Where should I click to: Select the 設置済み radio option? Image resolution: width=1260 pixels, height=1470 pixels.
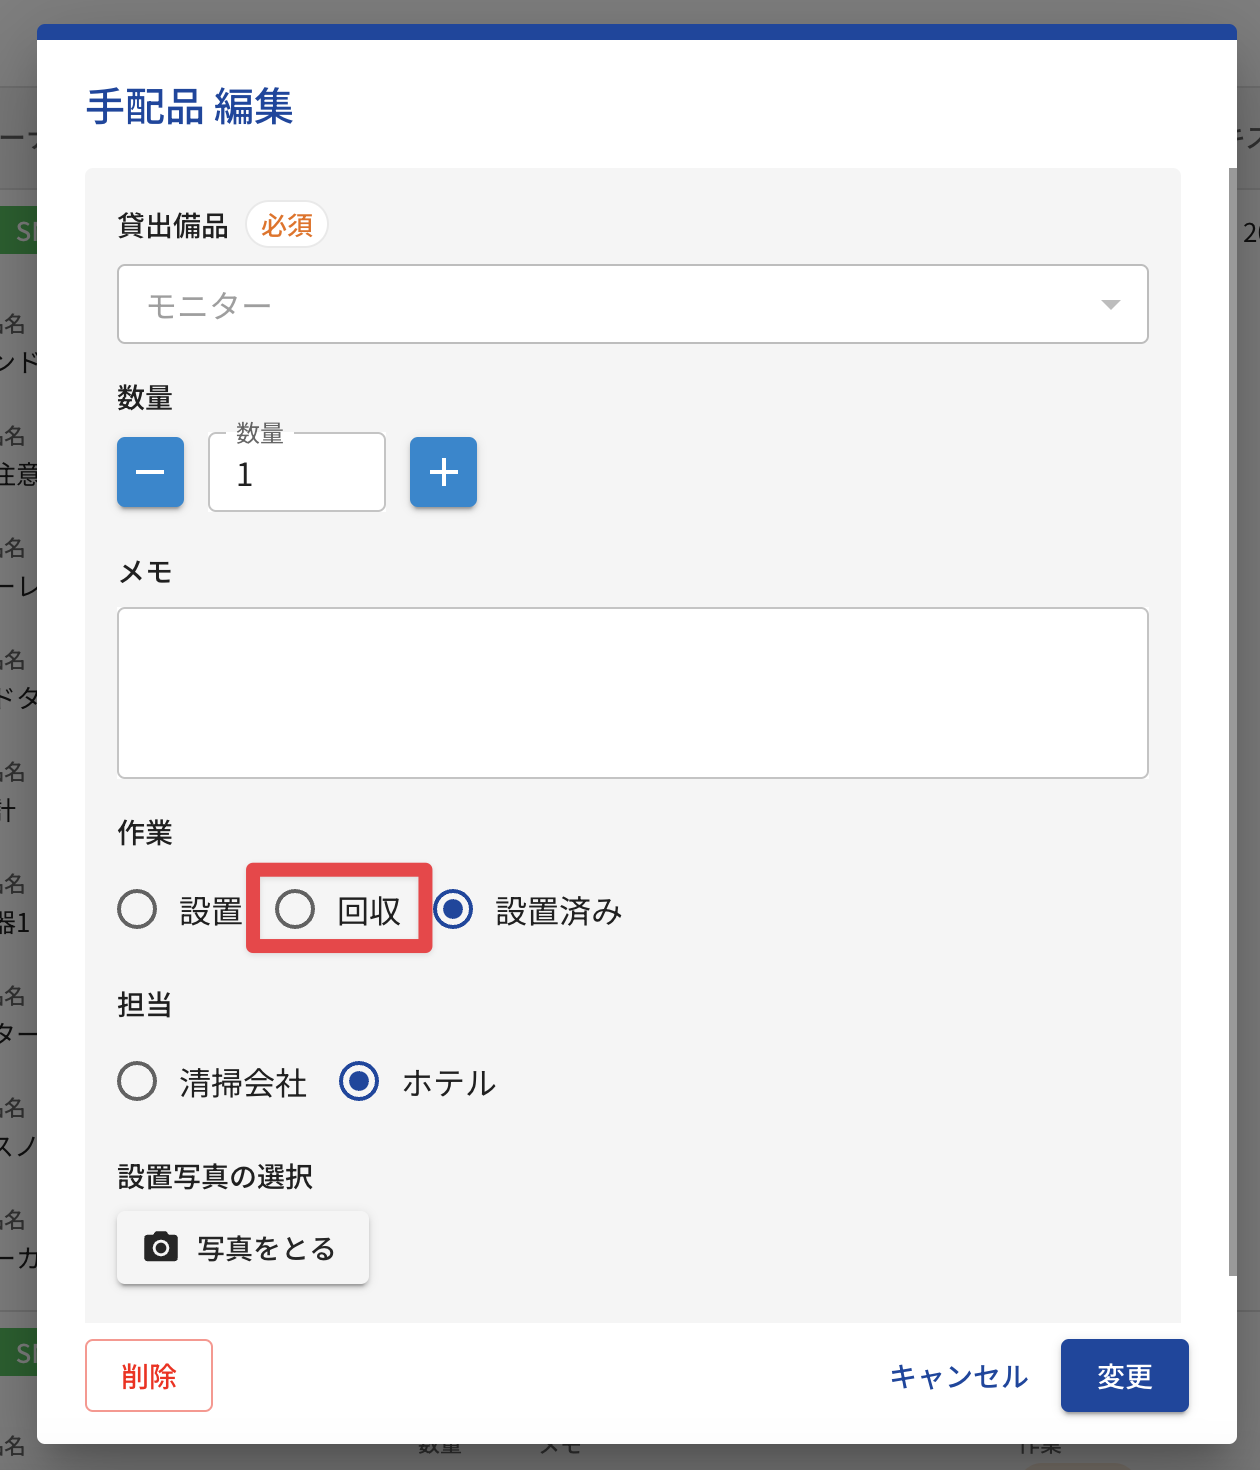(453, 909)
